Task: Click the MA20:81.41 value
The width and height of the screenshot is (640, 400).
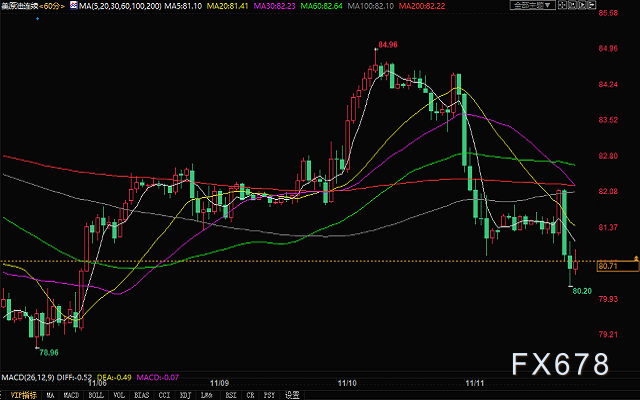Action: (227, 6)
